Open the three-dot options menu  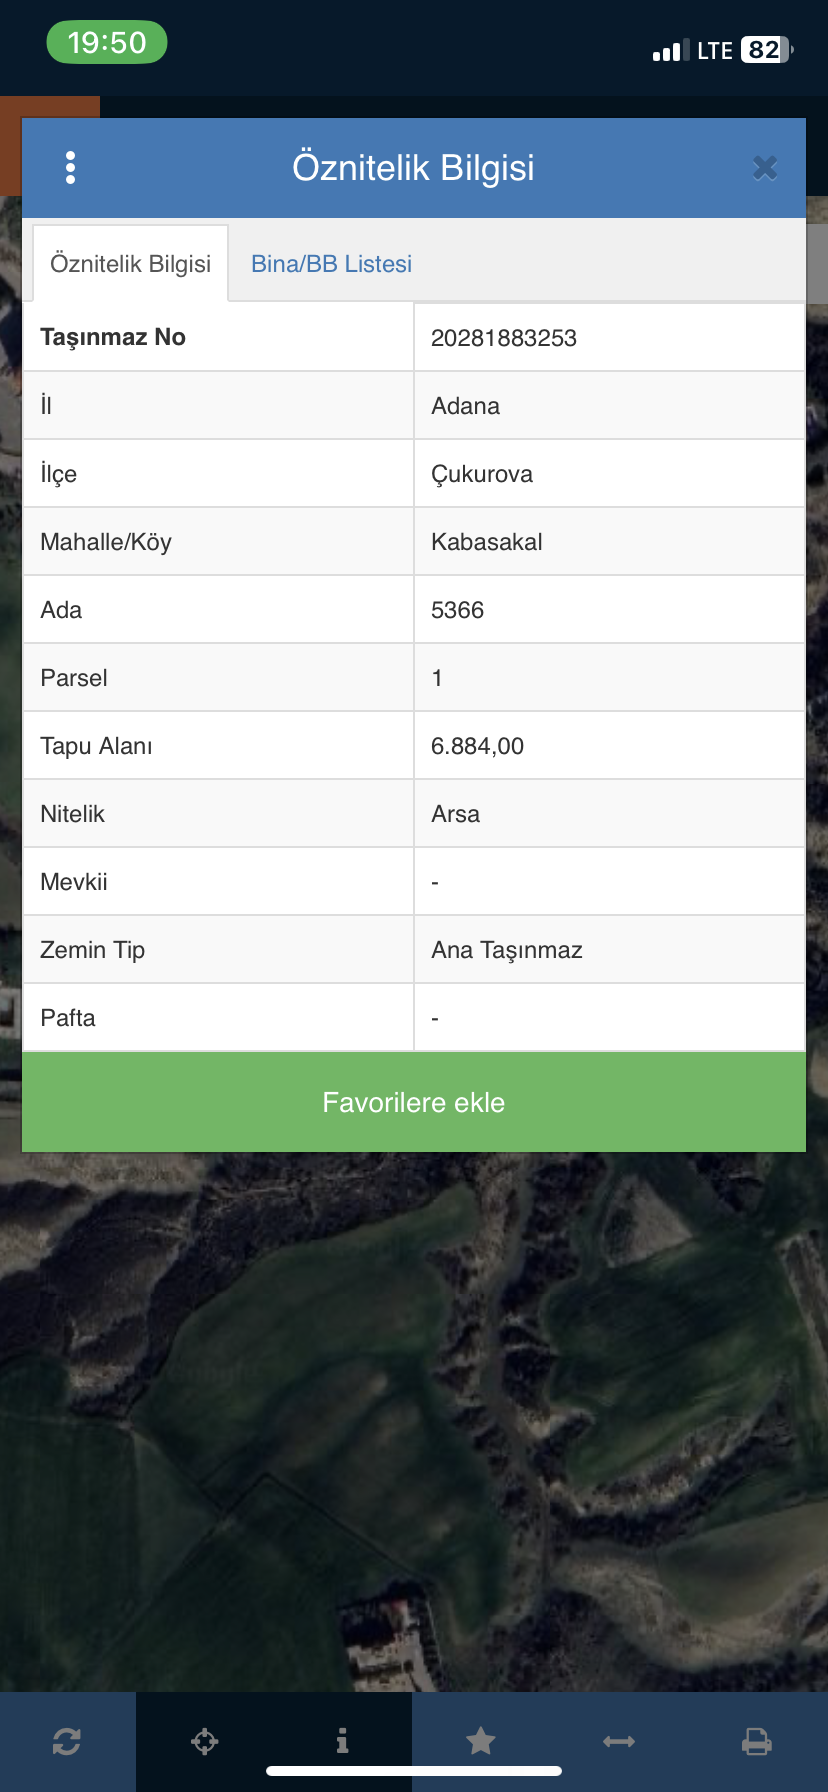(x=70, y=168)
